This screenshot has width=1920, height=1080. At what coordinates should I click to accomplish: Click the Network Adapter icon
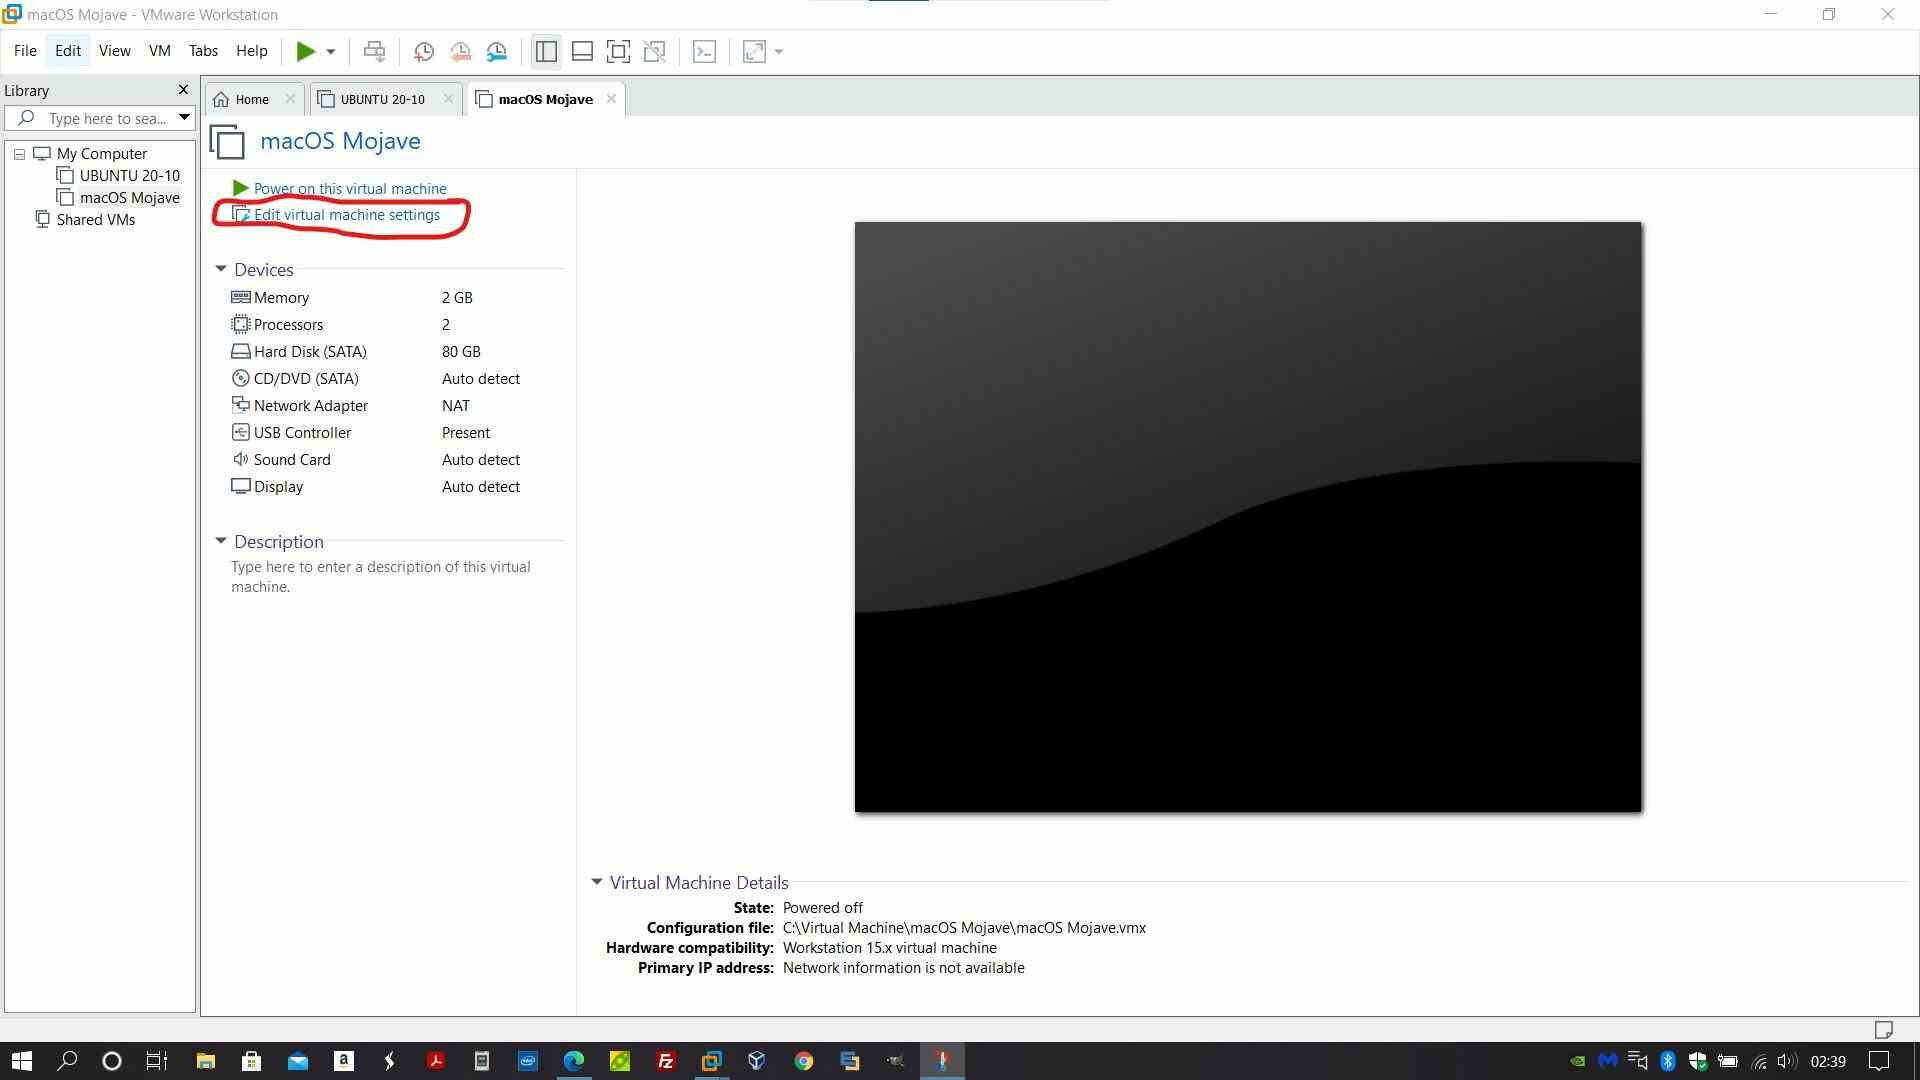coord(240,405)
